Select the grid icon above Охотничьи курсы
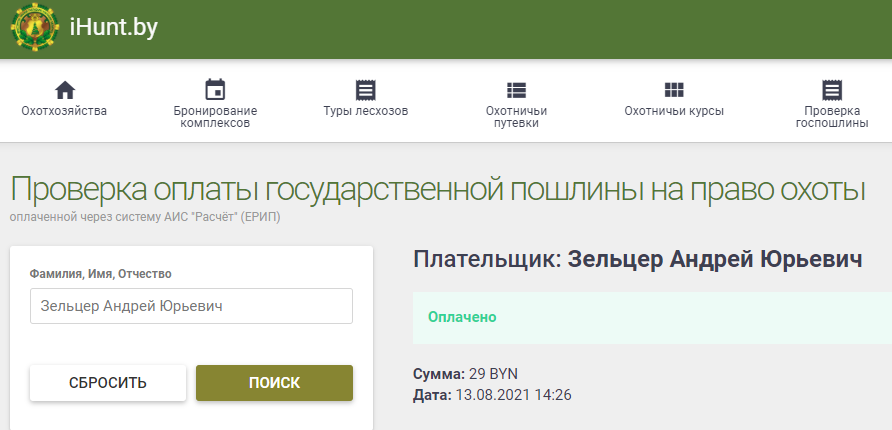Image resolution: width=892 pixels, height=430 pixels. point(674,89)
